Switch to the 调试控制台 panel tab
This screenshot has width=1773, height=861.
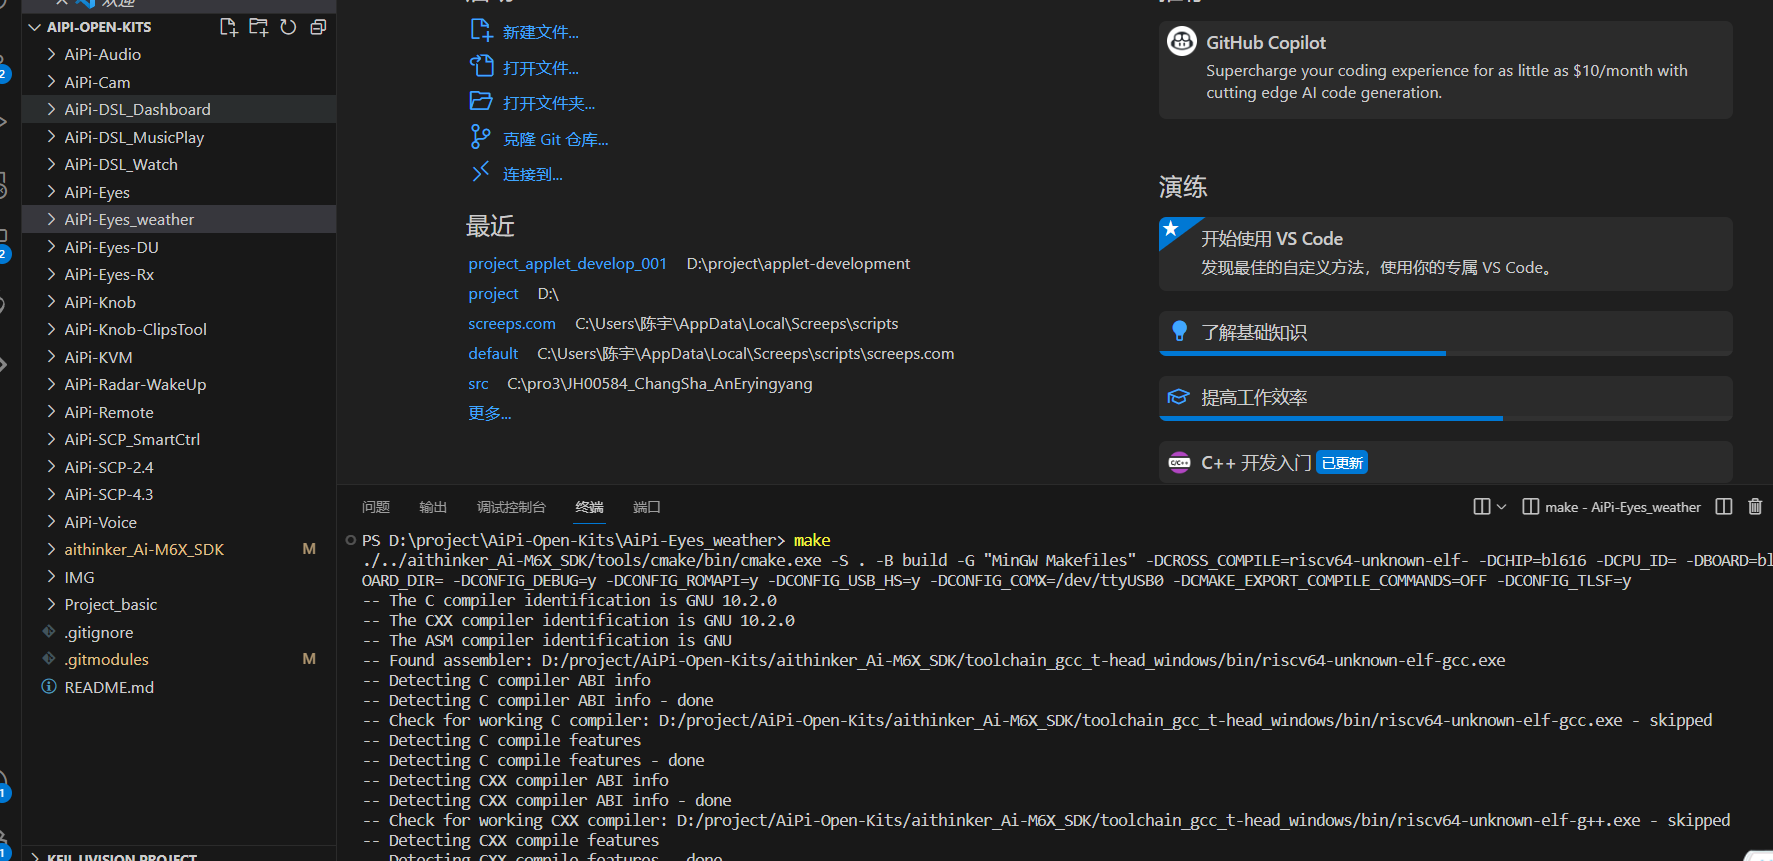pyautogui.click(x=511, y=507)
